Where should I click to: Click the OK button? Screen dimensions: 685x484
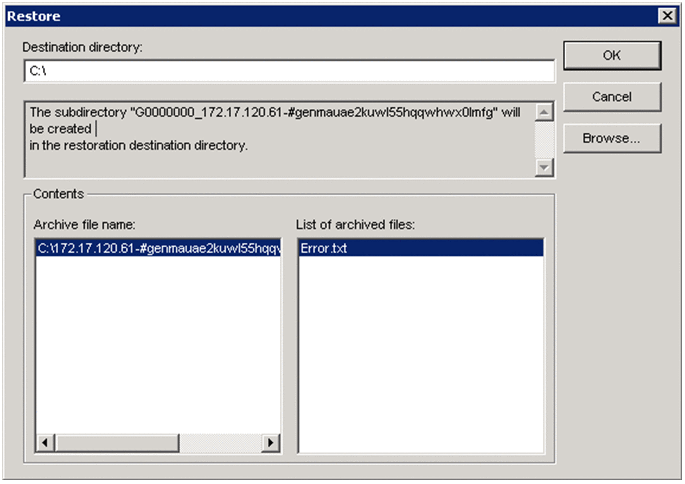[612, 55]
